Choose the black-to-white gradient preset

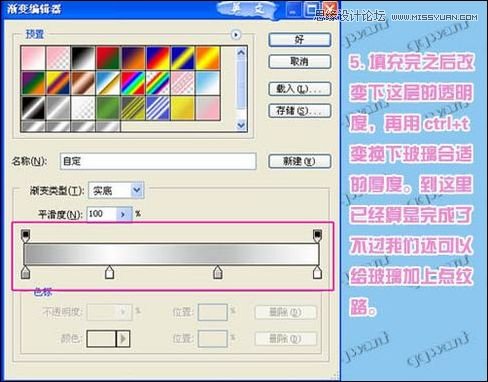(83, 58)
